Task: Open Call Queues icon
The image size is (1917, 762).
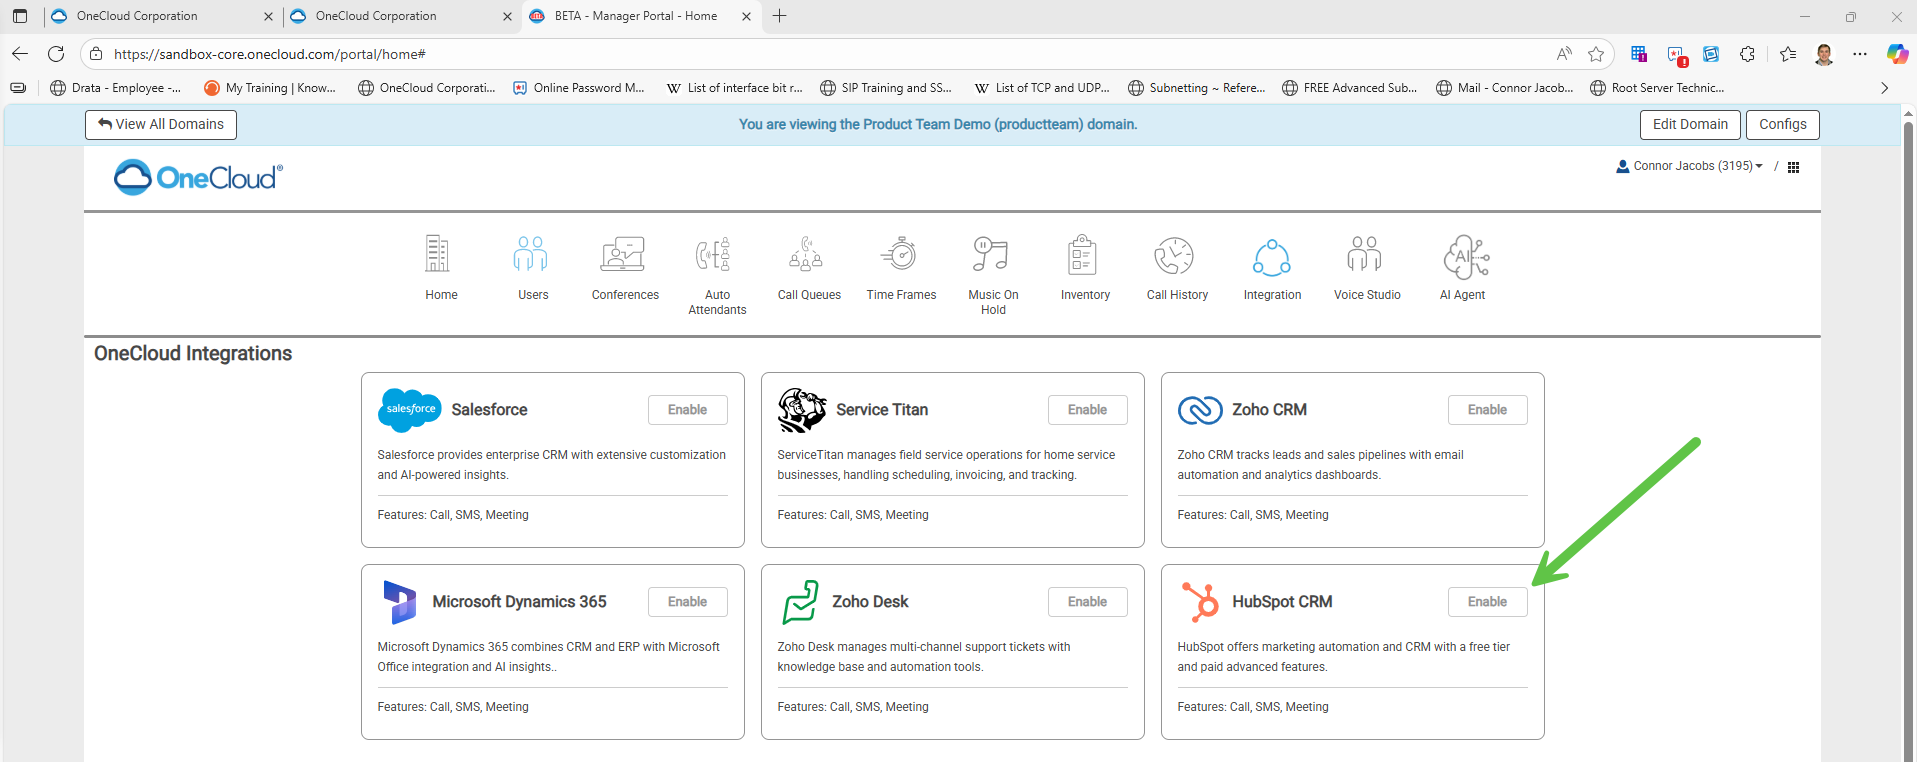Action: 808,256
